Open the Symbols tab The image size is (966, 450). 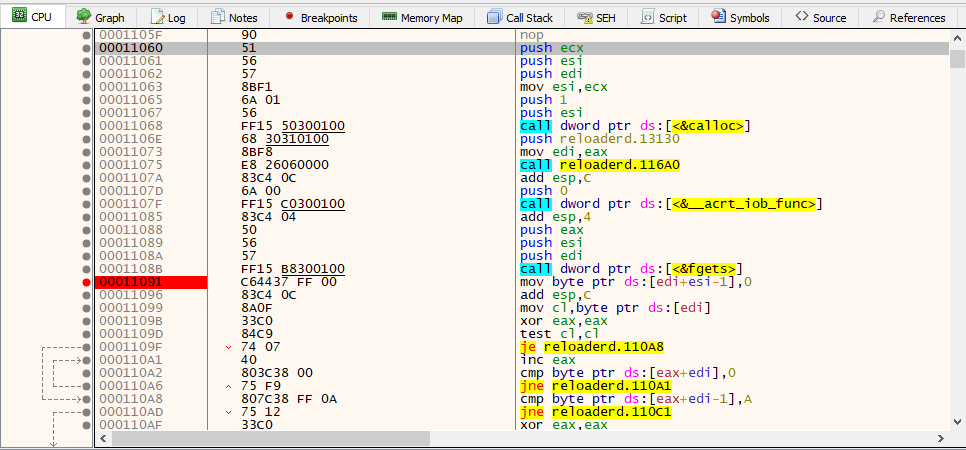point(740,17)
